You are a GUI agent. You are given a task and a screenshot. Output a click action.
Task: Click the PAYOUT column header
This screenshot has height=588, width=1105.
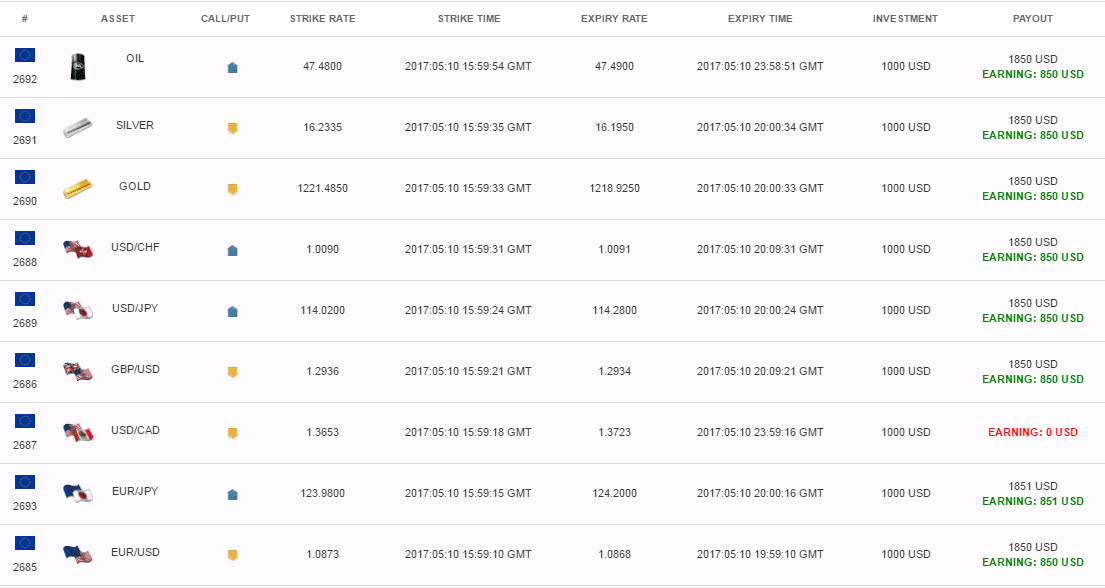[1033, 19]
